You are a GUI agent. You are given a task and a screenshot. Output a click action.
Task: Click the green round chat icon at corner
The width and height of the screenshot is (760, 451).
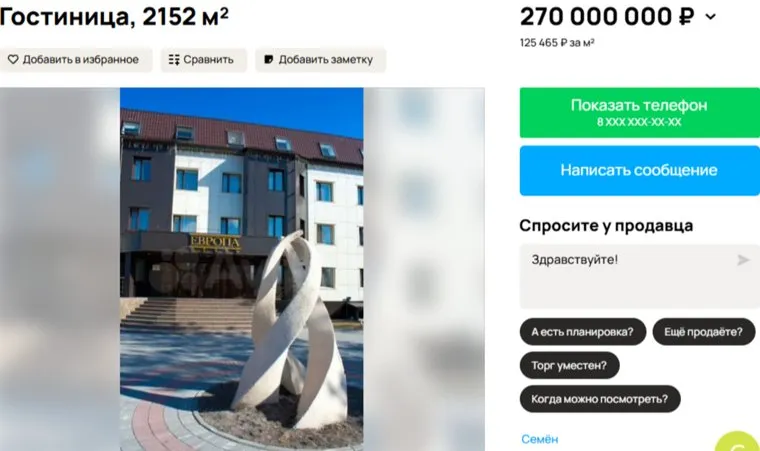pos(739,443)
